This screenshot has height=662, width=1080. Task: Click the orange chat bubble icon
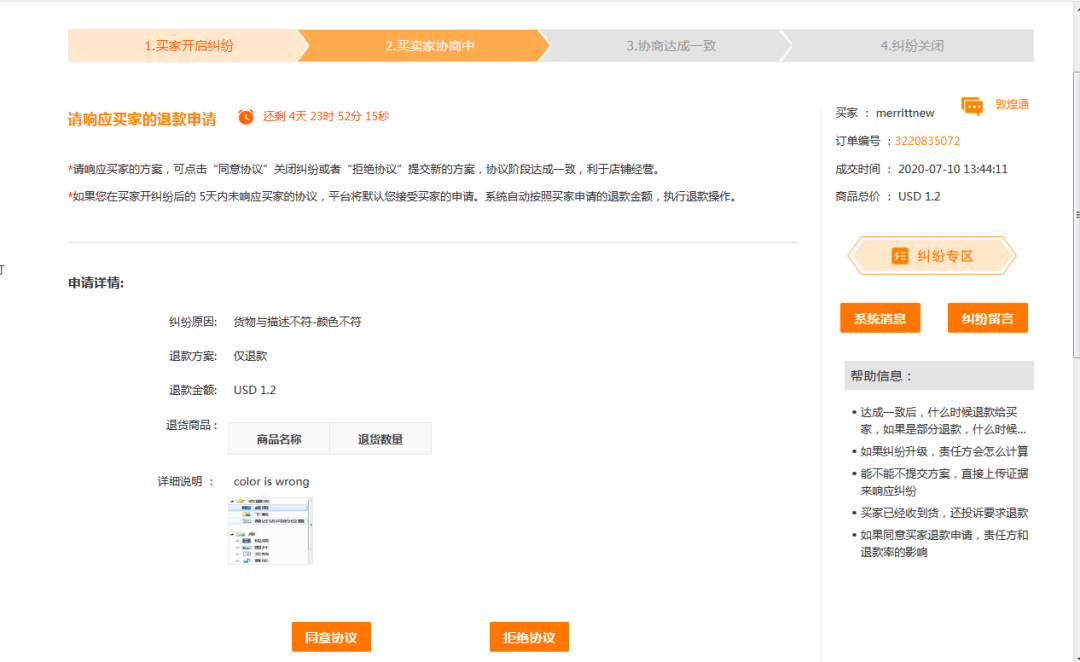pyautogui.click(x=972, y=106)
